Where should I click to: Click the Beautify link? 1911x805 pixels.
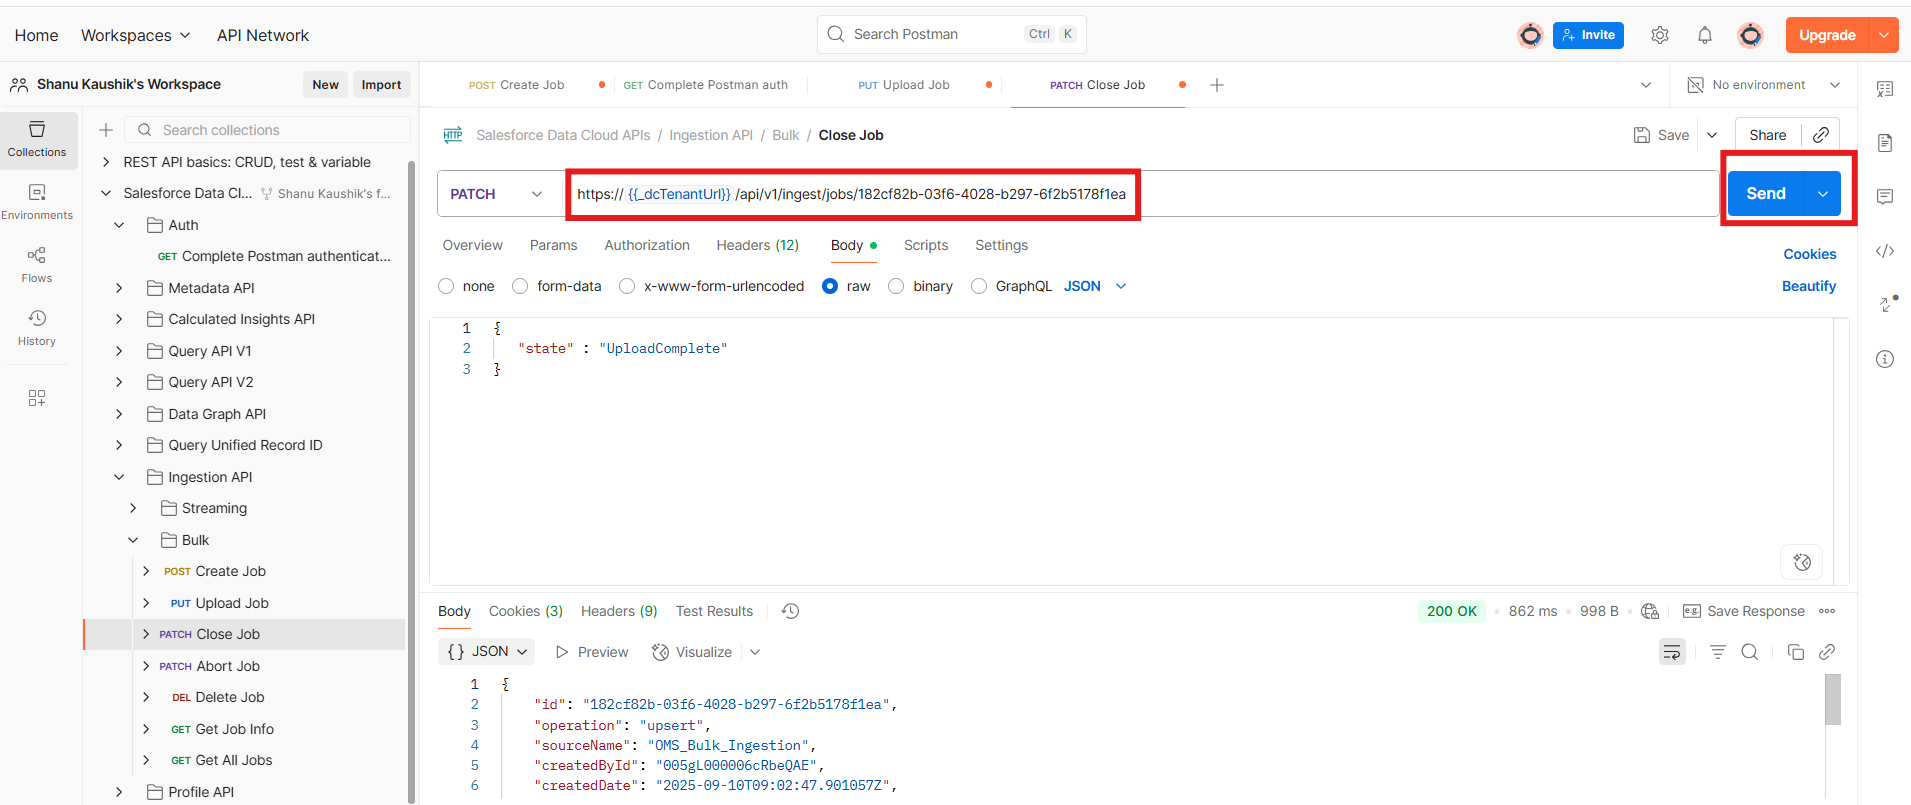[1808, 286]
